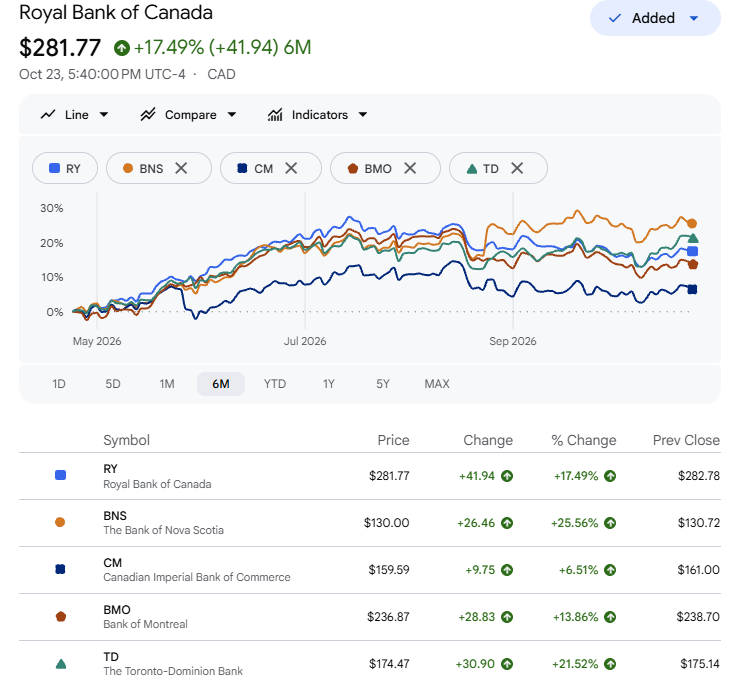This screenshot has height=680, width=736.
Task: Click the up arrow beside +17.49% in table
Action: point(610,476)
